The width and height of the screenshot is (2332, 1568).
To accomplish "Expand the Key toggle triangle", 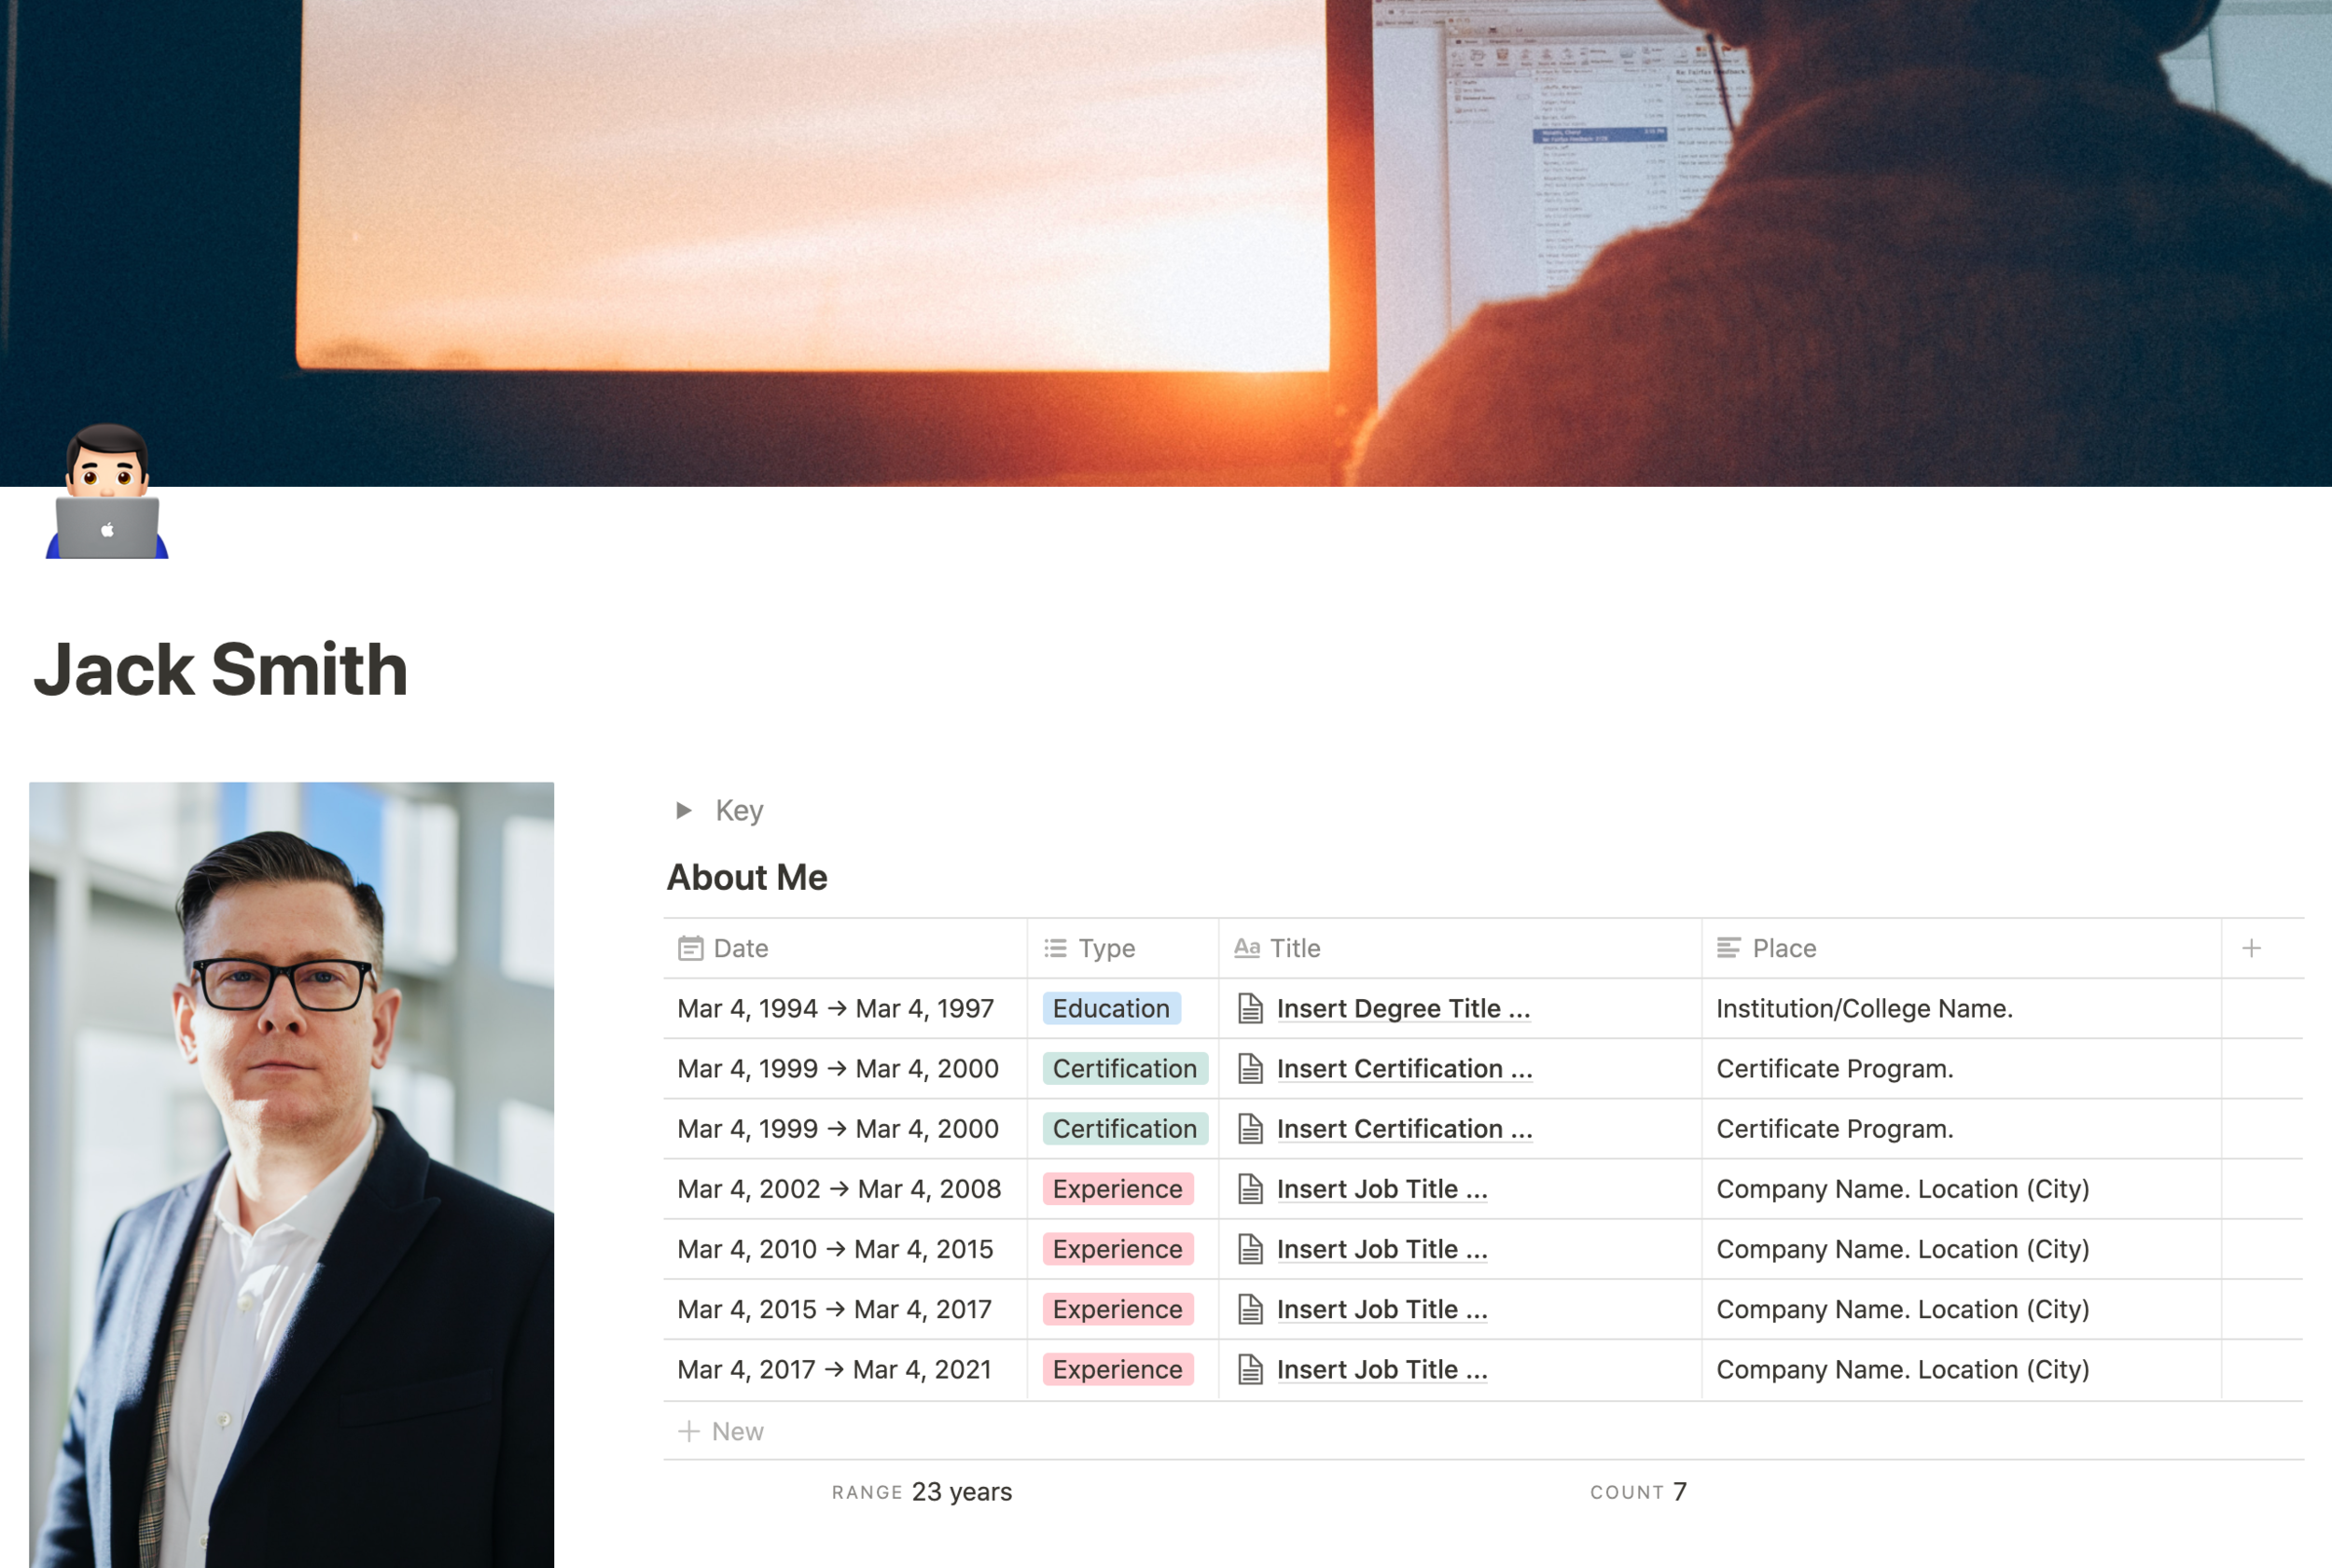I will (684, 810).
